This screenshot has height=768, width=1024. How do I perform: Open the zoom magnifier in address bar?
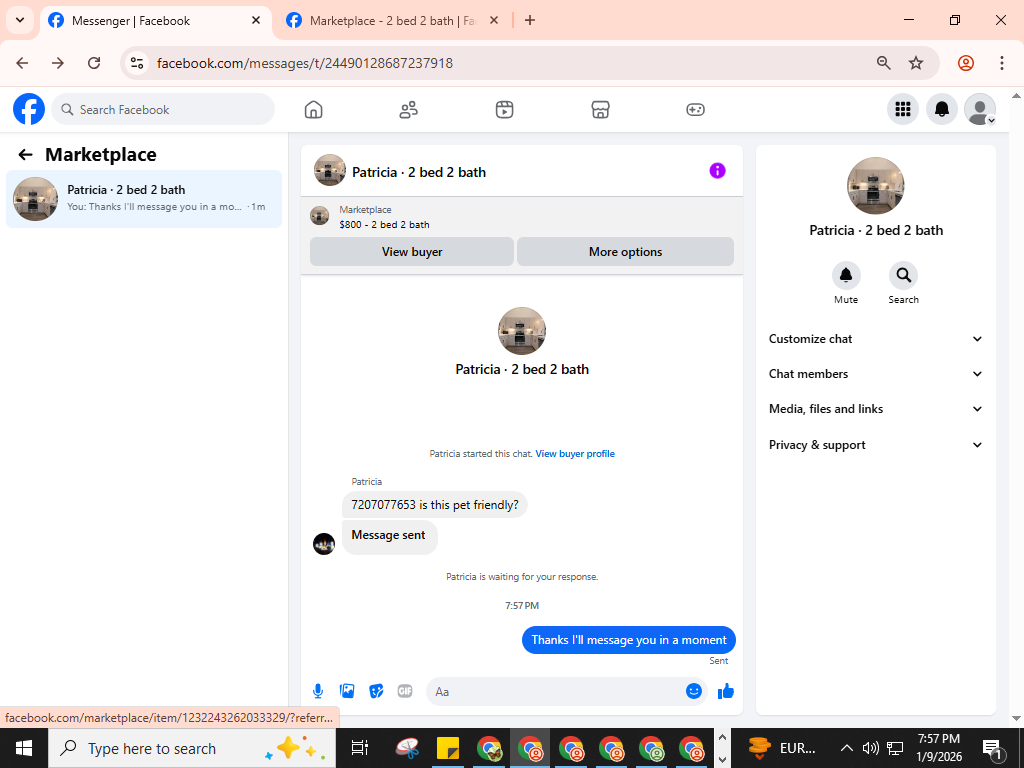pyautogui.click(x=883, y=63)
